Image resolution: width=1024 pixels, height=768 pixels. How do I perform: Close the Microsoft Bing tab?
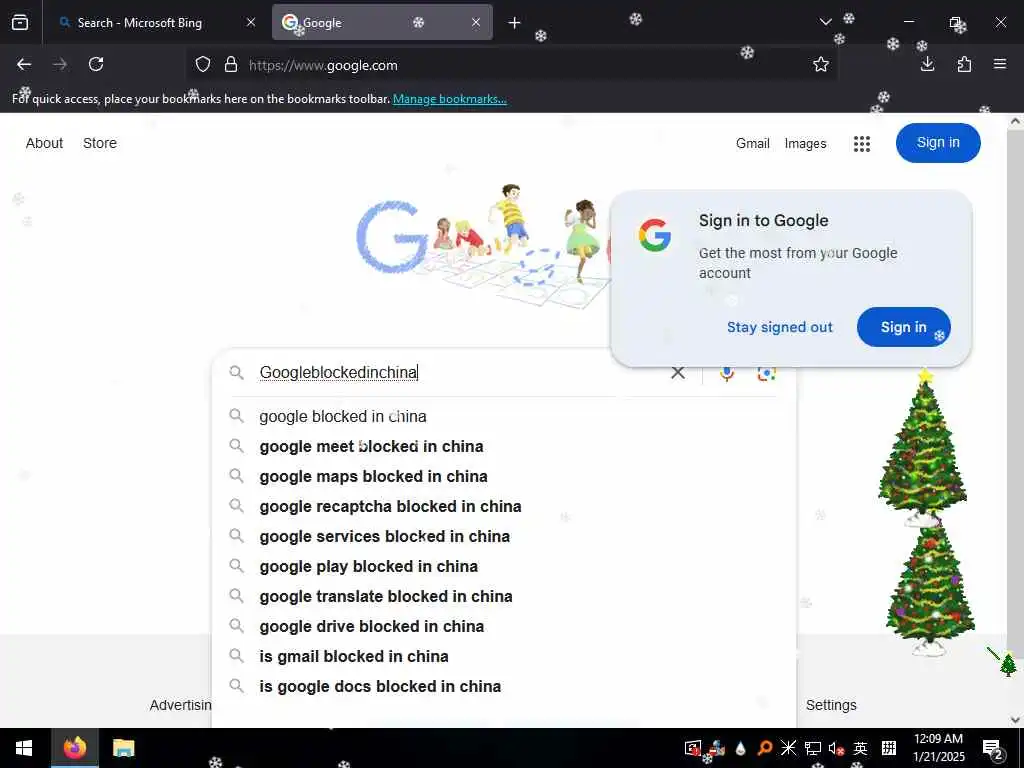(251, 22)
